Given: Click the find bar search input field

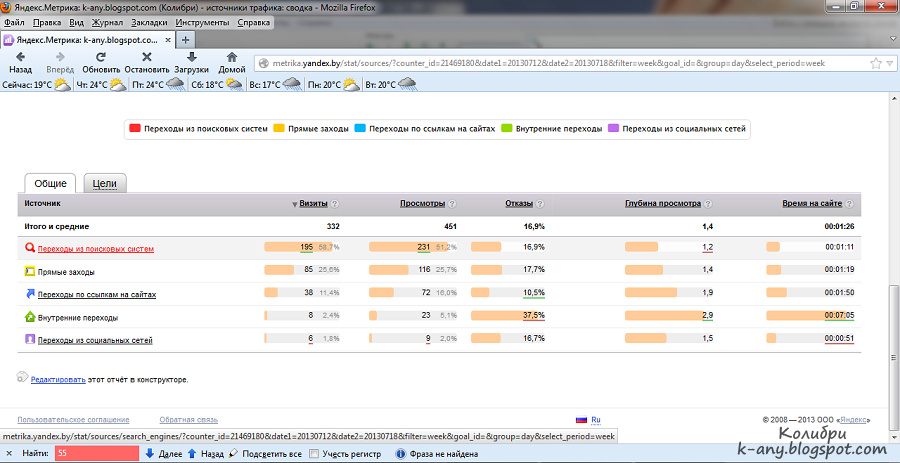Looking at the screenshot, I should [97, 454].
